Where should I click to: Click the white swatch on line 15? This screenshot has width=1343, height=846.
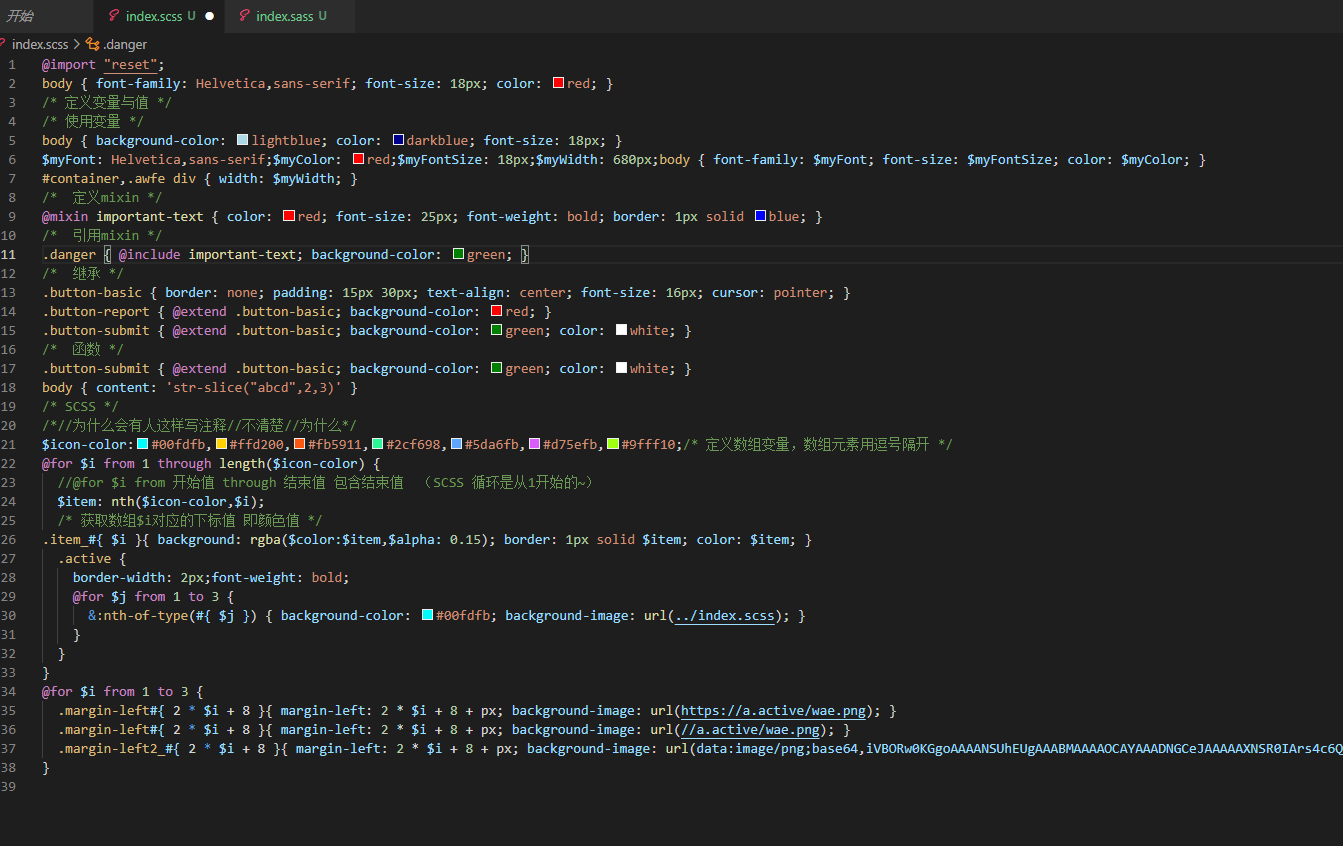pyautogui.click(x=622, y=331)
